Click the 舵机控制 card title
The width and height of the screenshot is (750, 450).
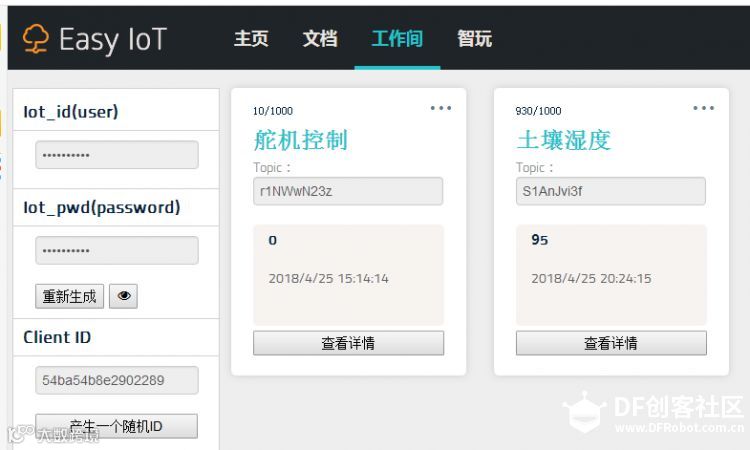click(x=300, y=140)
